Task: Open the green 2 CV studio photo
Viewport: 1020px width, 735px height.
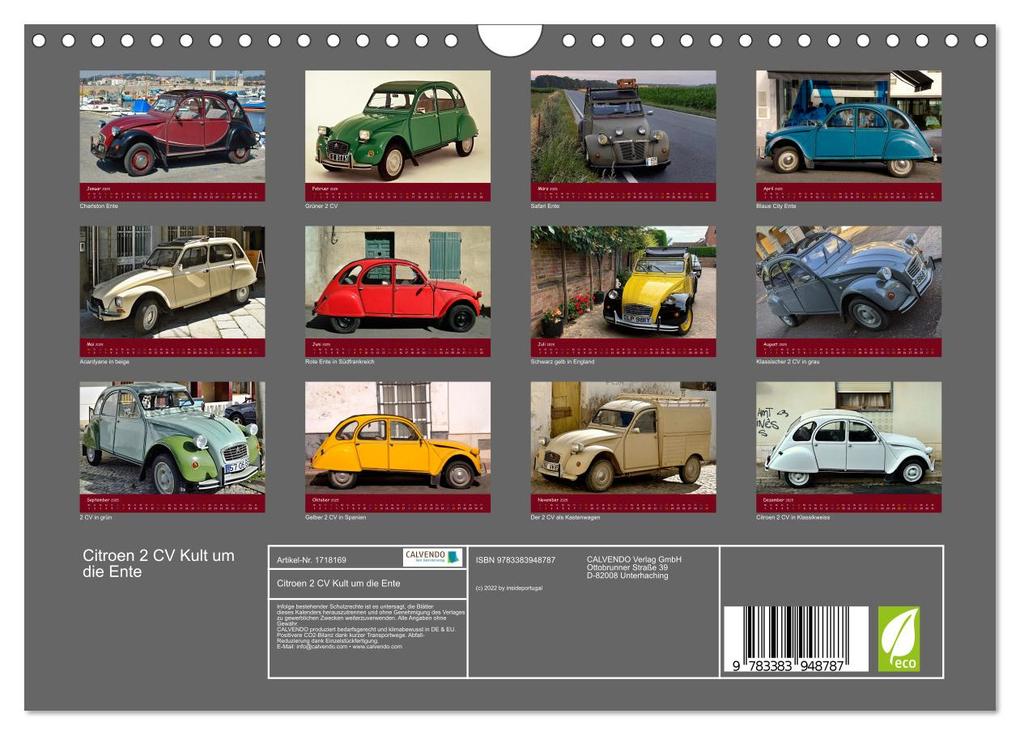Action: [x=397, y=127]
